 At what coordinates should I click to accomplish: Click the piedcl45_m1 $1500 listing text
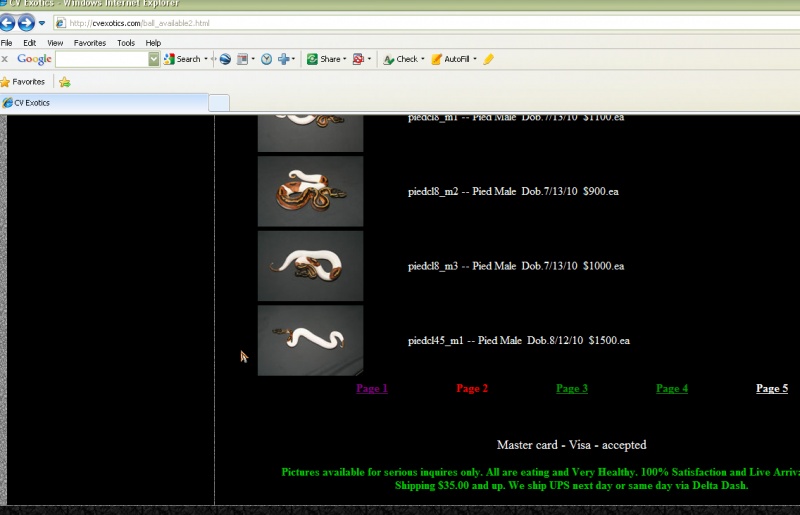tap(519, 340)
